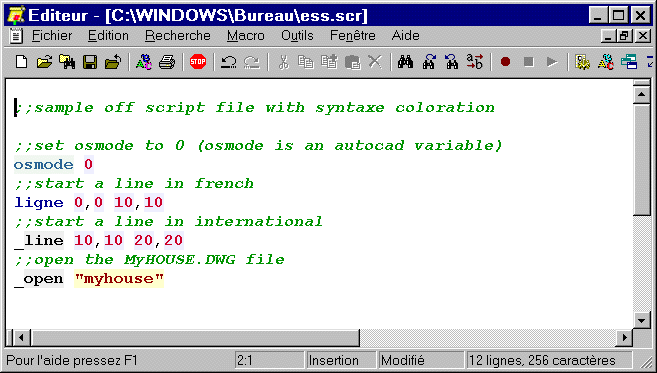The height and width of the screenshot is (373, 657).
Task: Click the "_line" command text
Action: [39, 241]
